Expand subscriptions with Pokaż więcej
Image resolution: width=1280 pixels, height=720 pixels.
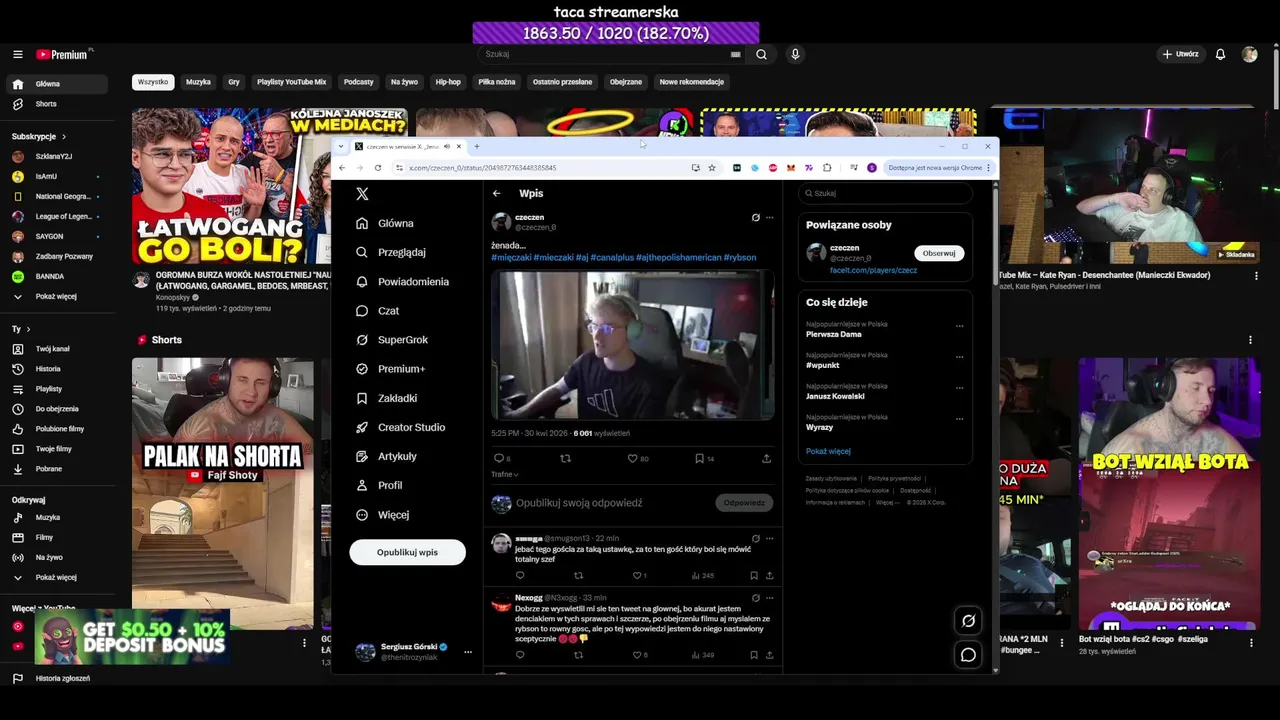tap(57, 296)
